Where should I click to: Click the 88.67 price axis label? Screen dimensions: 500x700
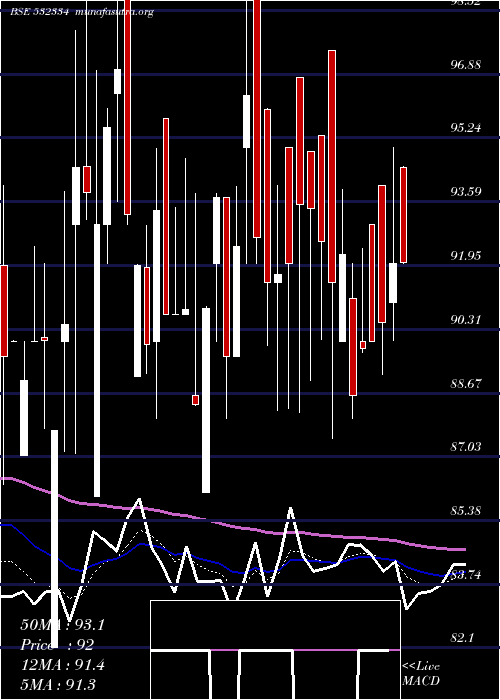pyautogui.click(x=466, y=383)
